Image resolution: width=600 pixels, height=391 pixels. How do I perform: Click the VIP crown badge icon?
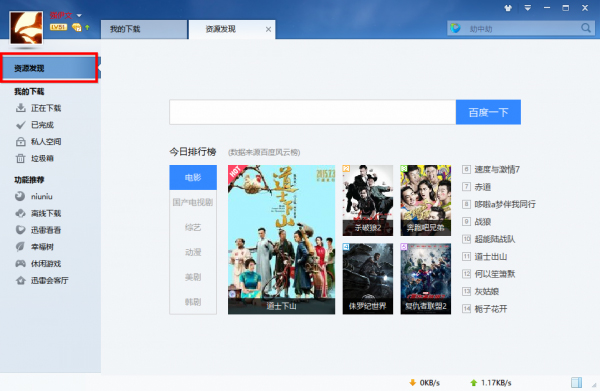point(77,27)
